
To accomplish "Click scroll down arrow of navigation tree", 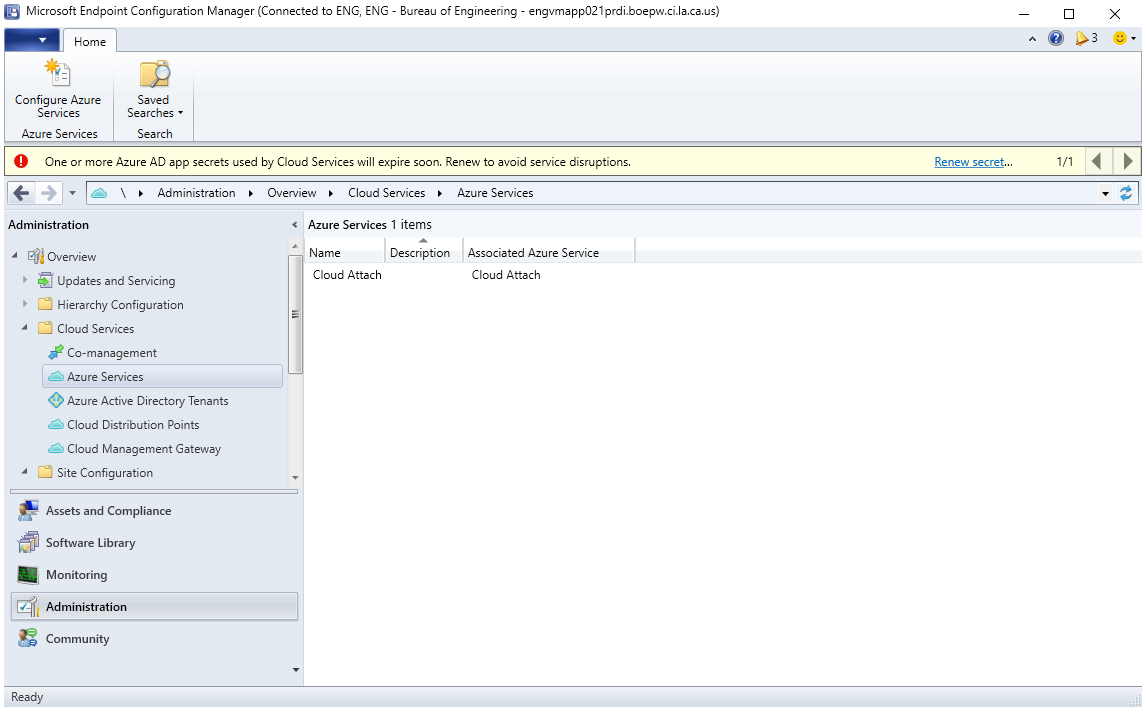I will pos(295,477).
